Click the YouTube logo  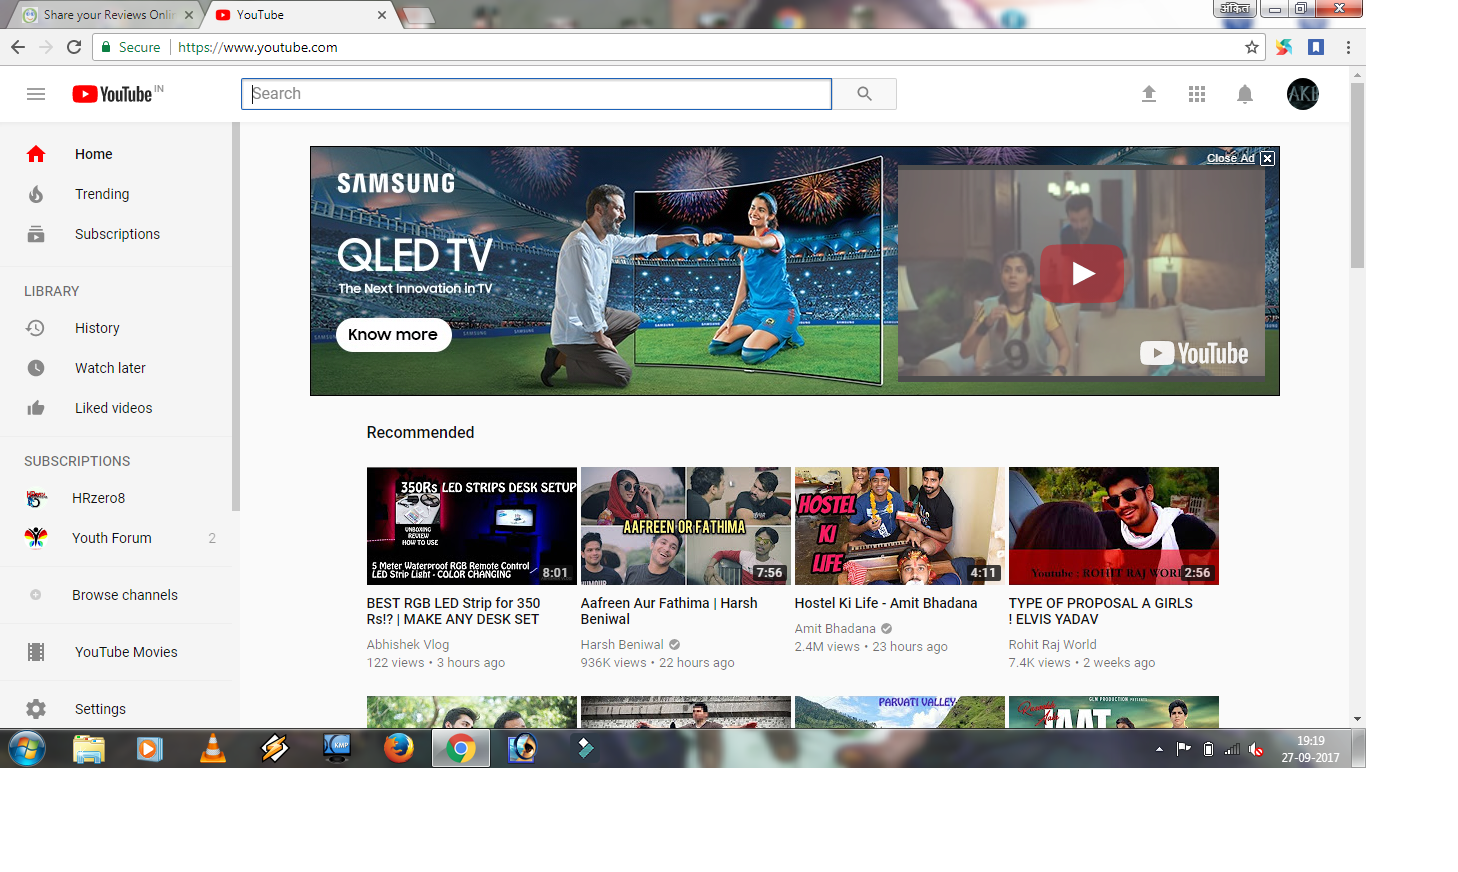tap(113, 94)
